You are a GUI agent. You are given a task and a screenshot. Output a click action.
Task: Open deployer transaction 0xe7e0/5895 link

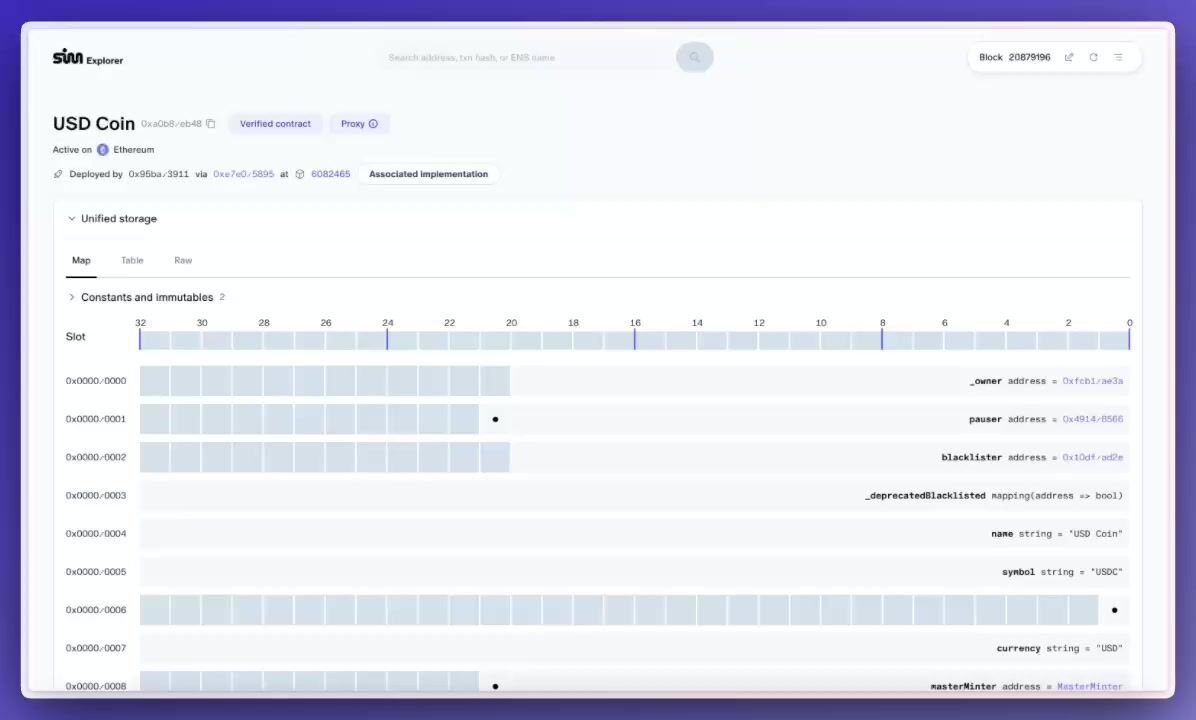pyautogui.click(x=243, y=174)
